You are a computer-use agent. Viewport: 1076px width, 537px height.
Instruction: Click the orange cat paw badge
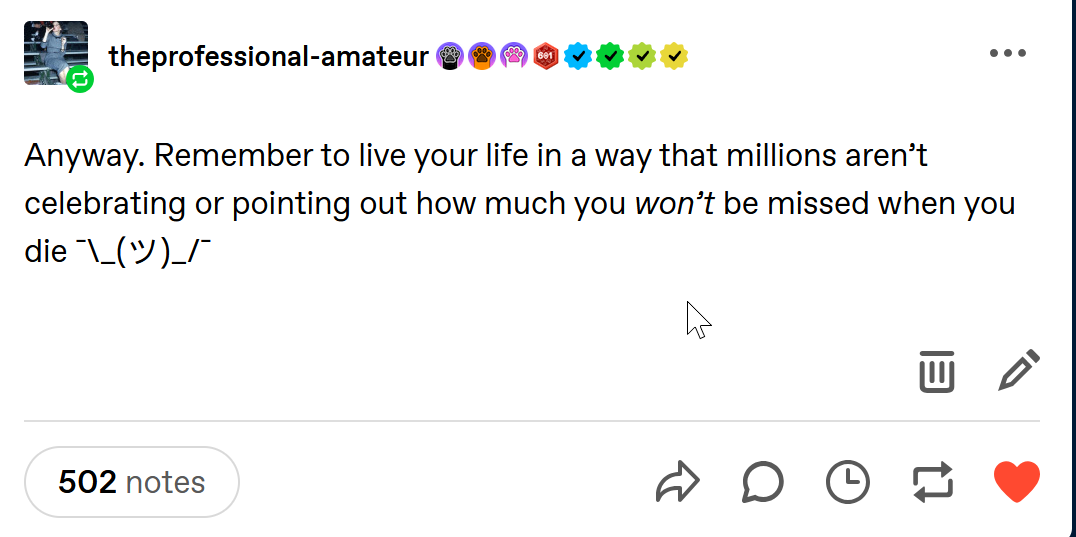481,57
